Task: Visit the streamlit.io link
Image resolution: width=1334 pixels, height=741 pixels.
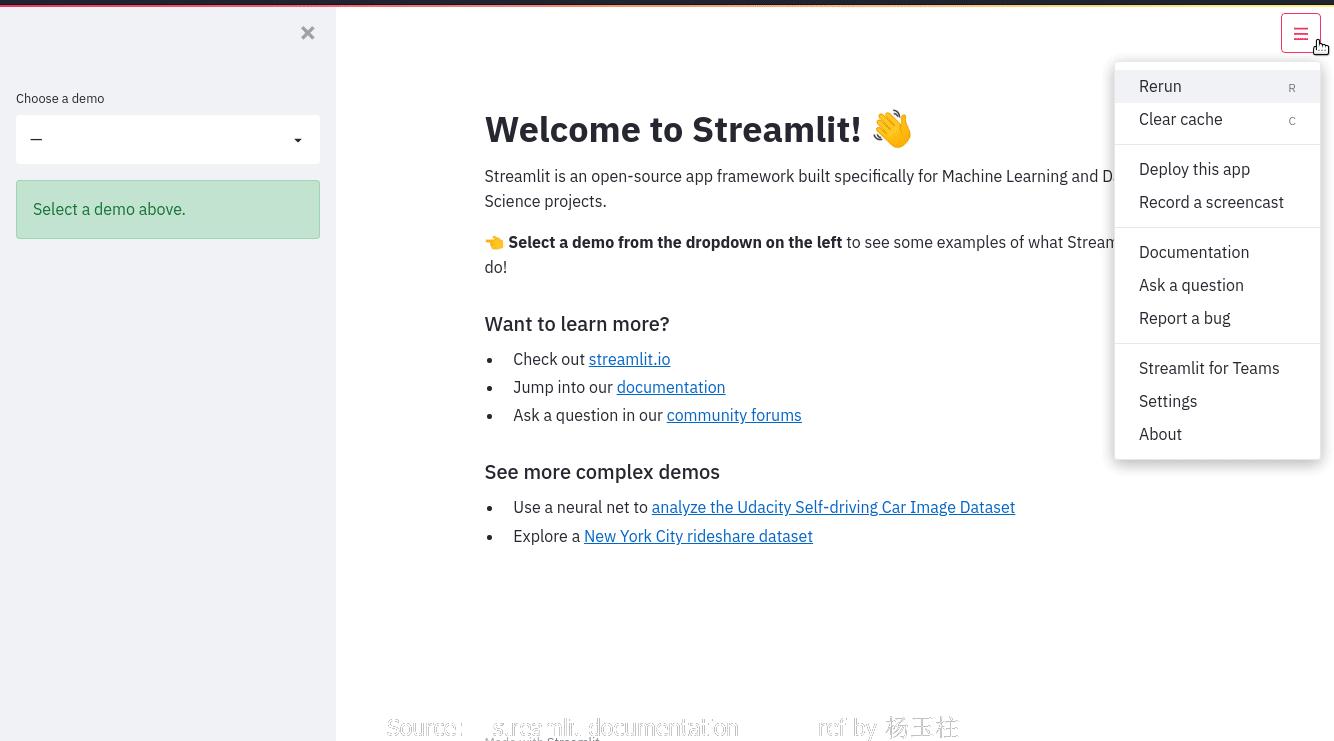Action: [x=629, y=359]
